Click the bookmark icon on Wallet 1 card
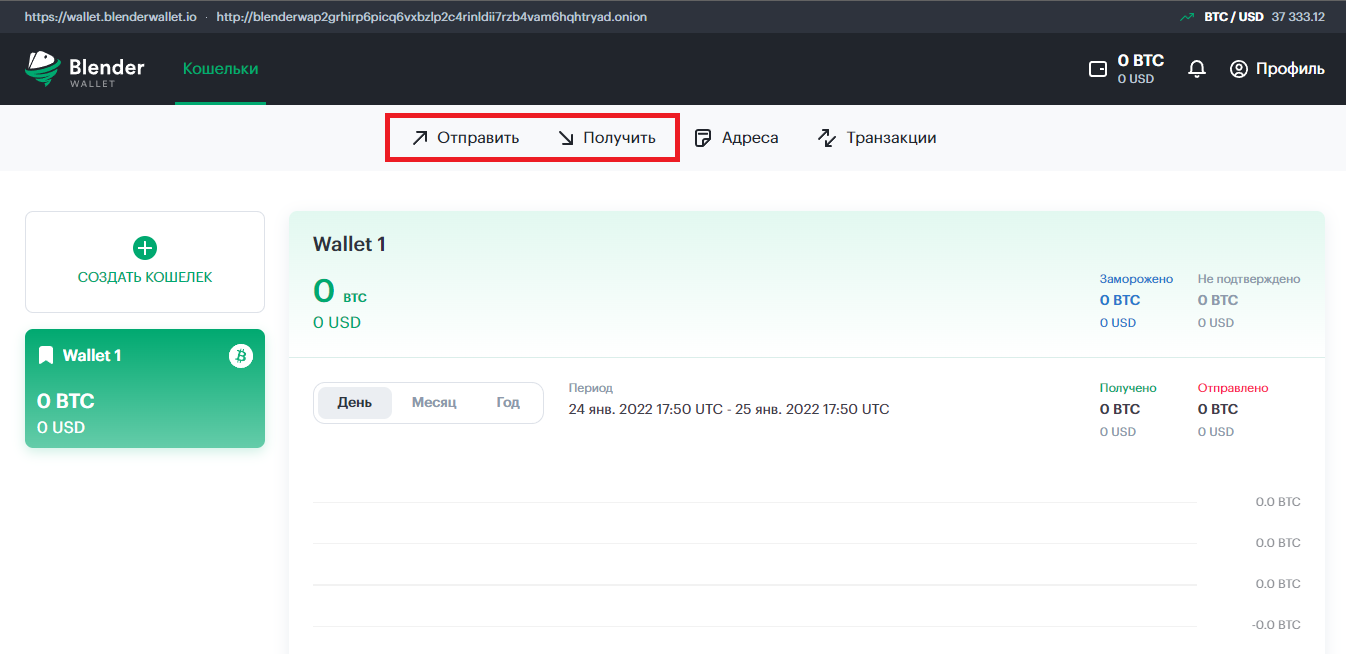Screen dimensions: 1346x654 [x=46, y=355]
